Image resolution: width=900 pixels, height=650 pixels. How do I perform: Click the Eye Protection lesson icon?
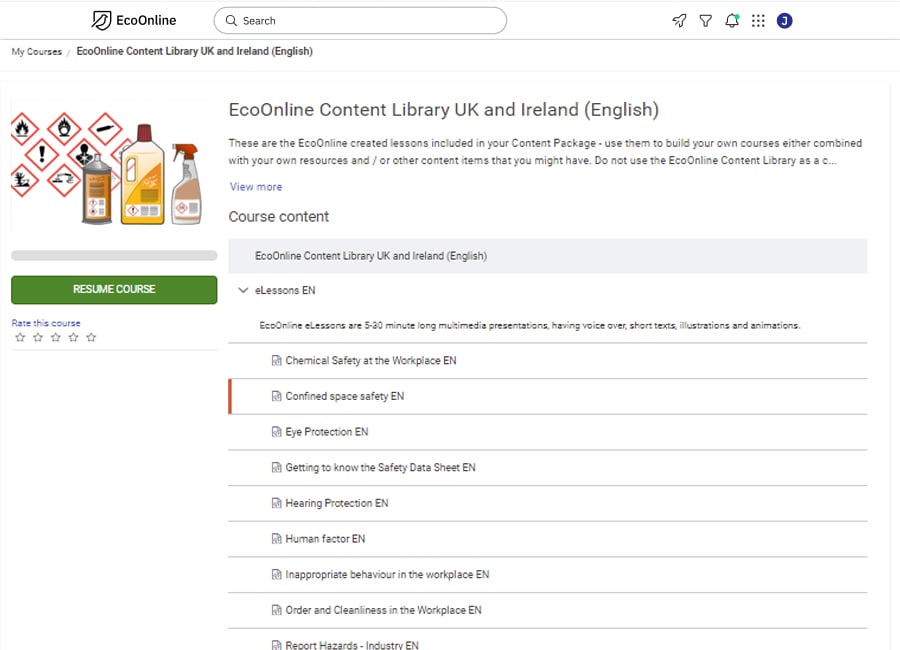point(277,432)
